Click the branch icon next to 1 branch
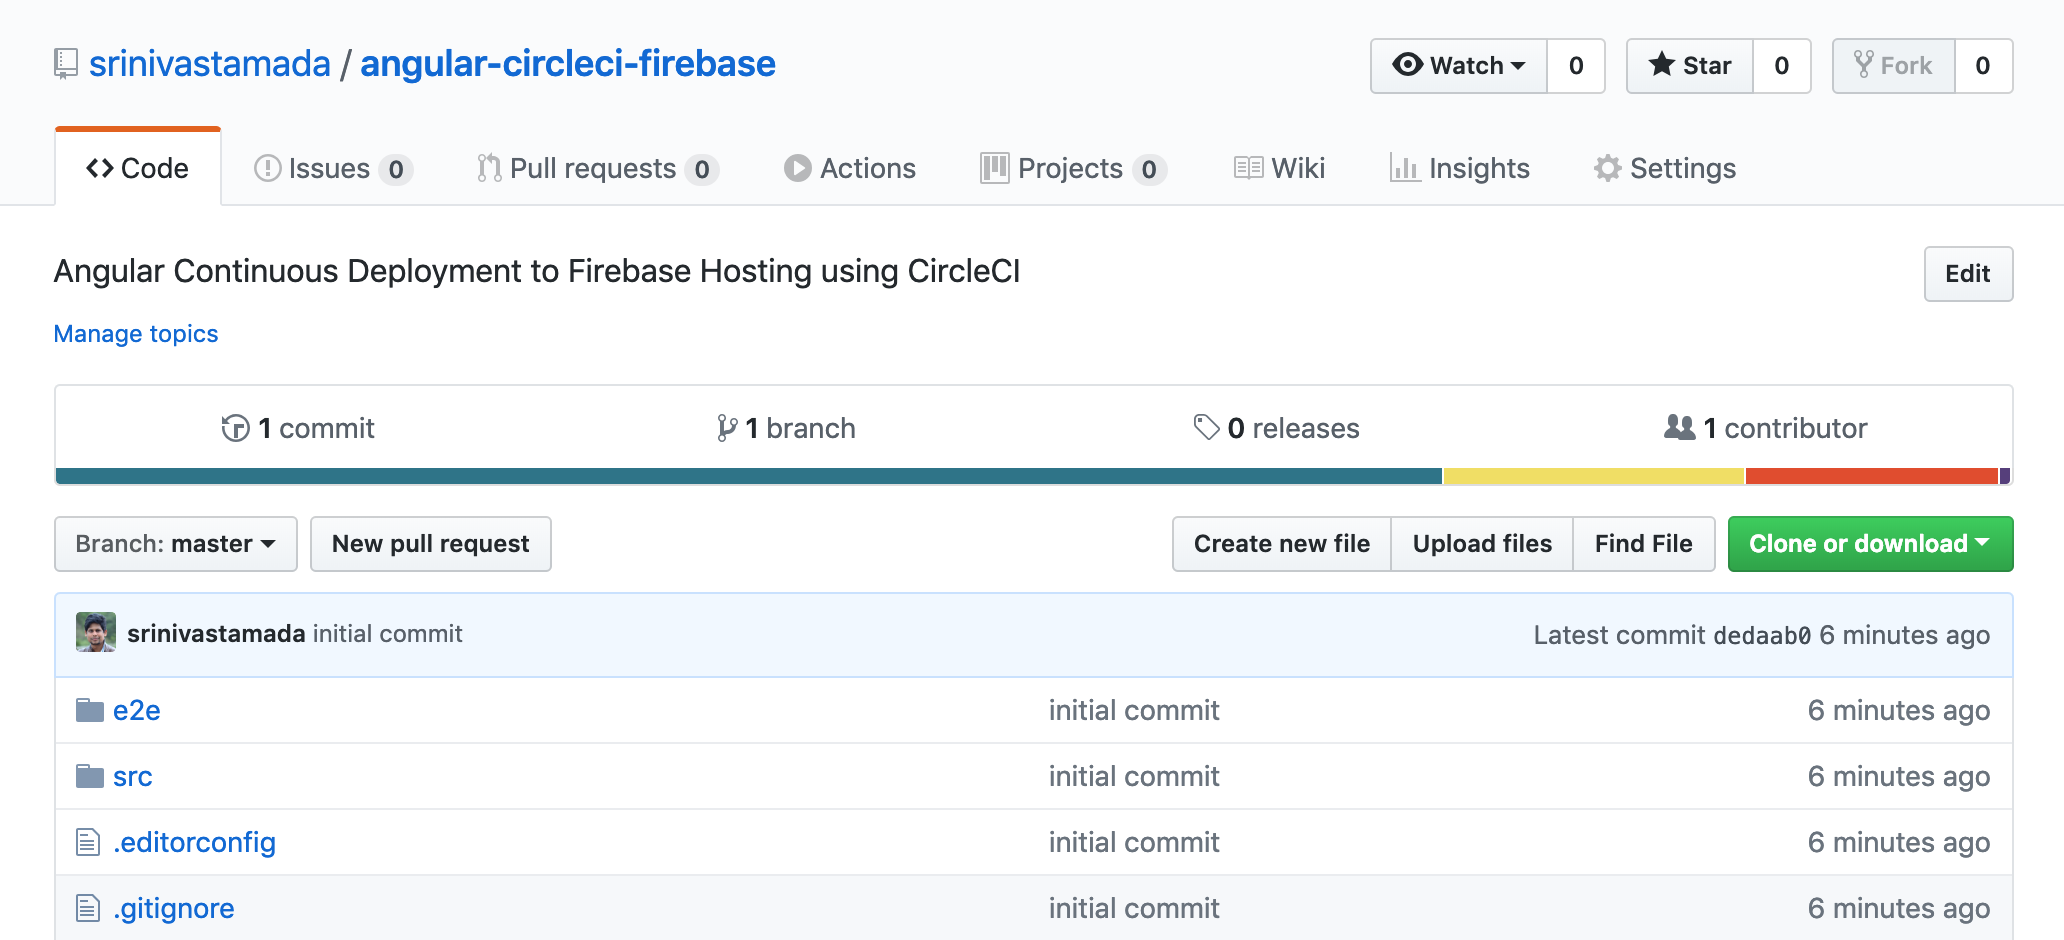2064x940 pixels. [727, 428]
